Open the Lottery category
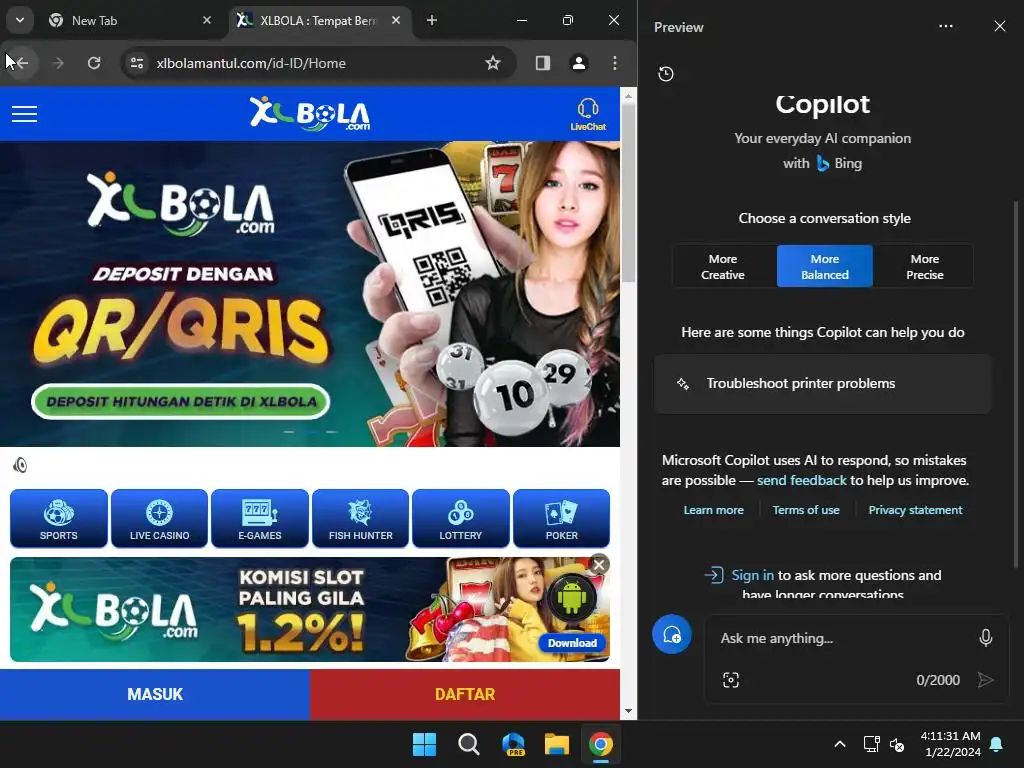 460,518
